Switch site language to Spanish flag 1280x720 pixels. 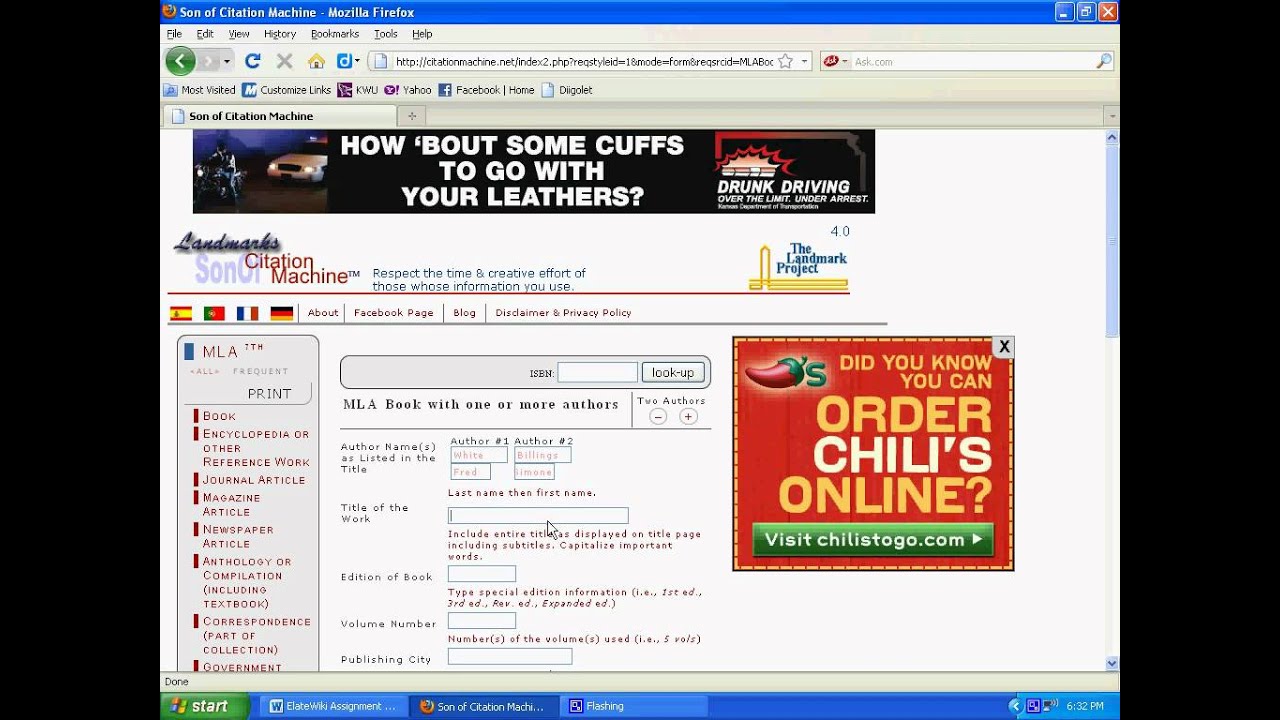181,313
